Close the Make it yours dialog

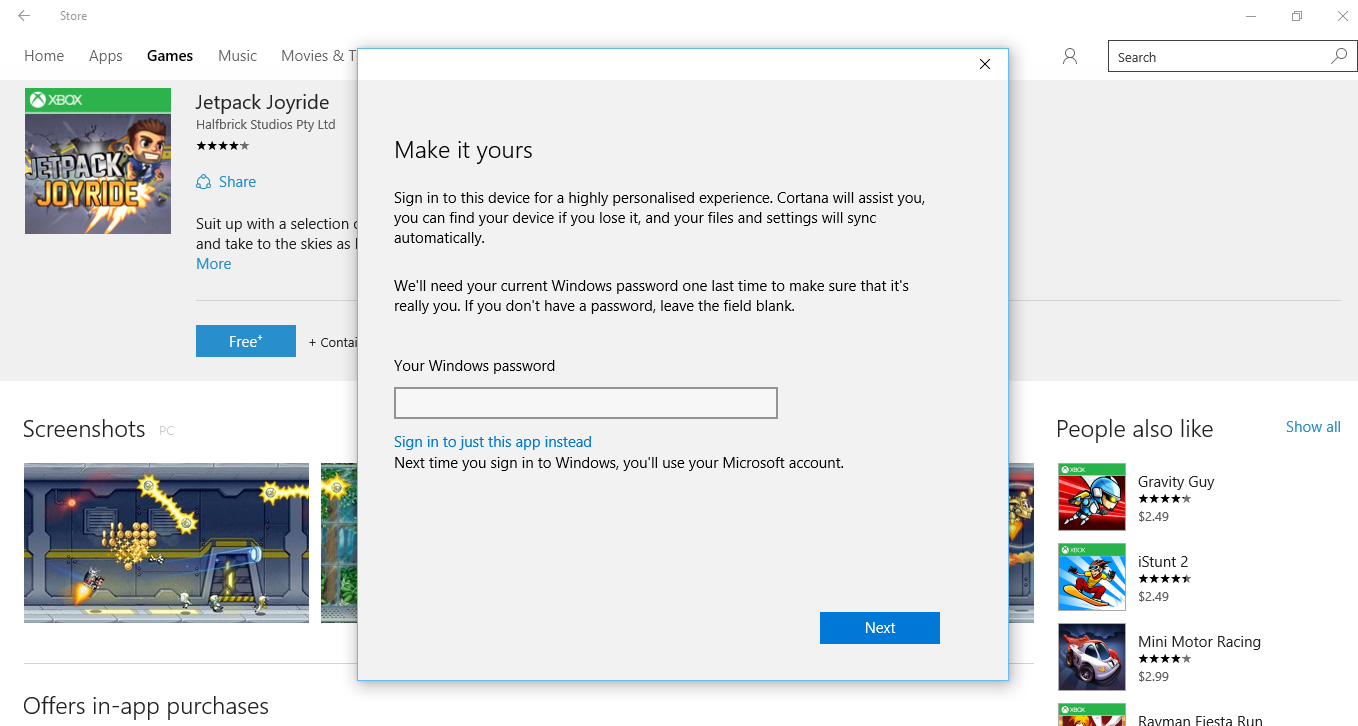985,64
